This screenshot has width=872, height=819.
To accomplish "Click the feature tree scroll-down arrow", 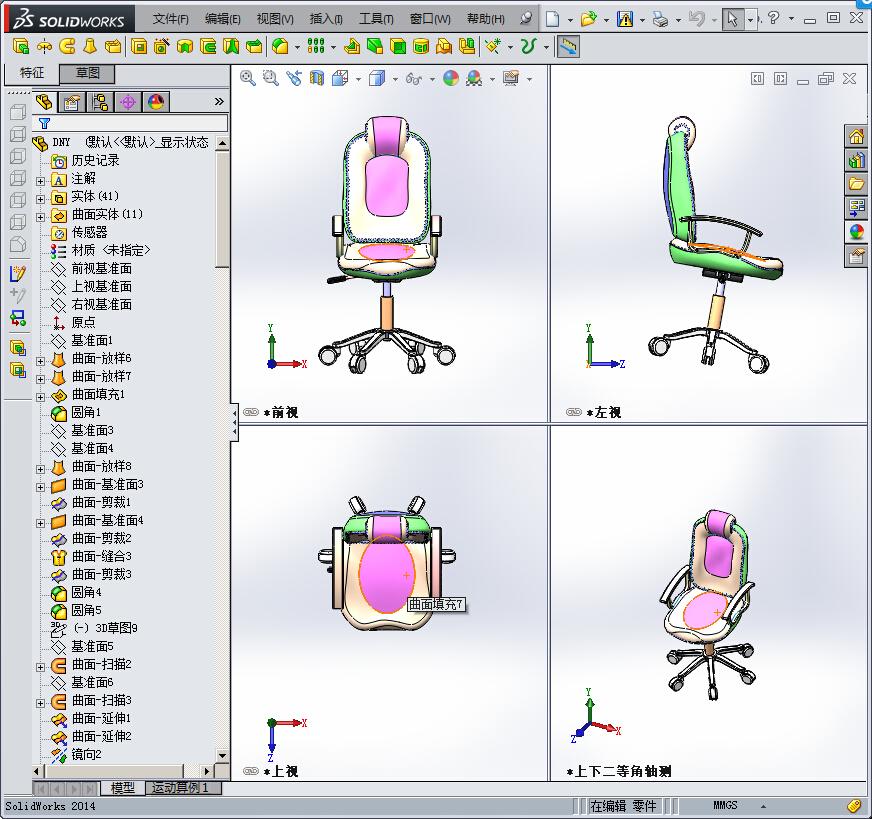I will (x=222, y=755).
